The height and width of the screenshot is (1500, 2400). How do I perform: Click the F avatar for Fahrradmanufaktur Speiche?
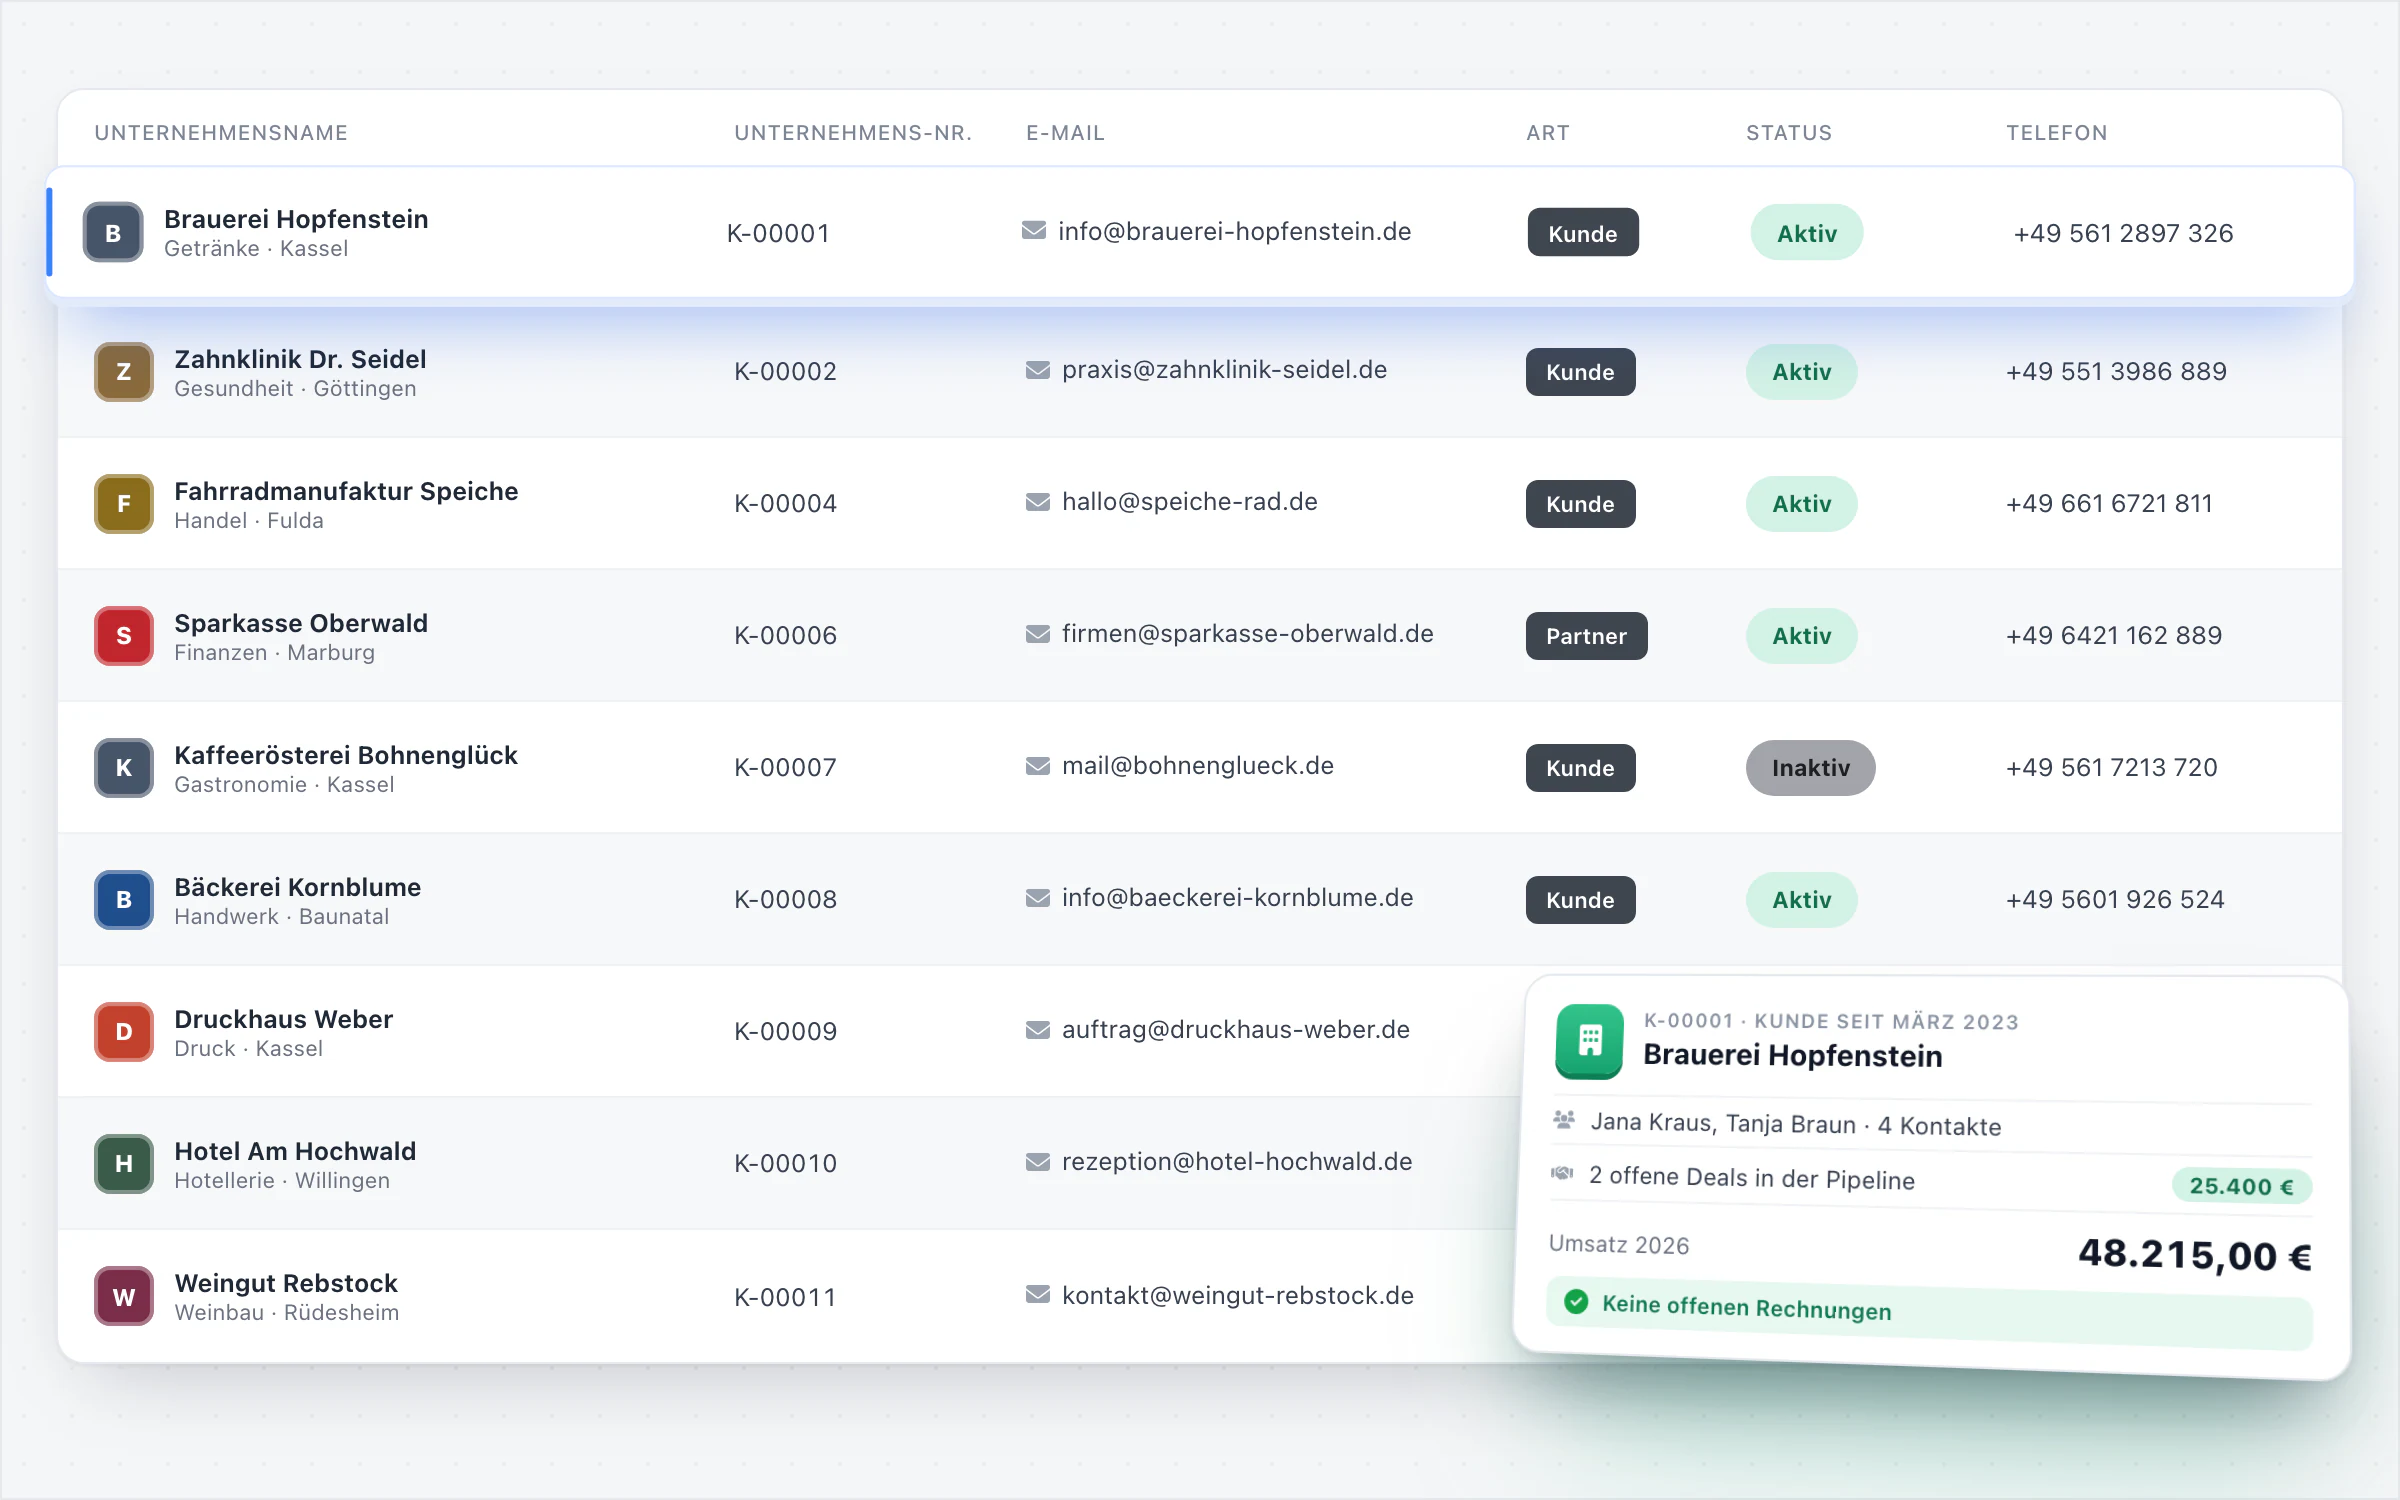tap(124, 504)
